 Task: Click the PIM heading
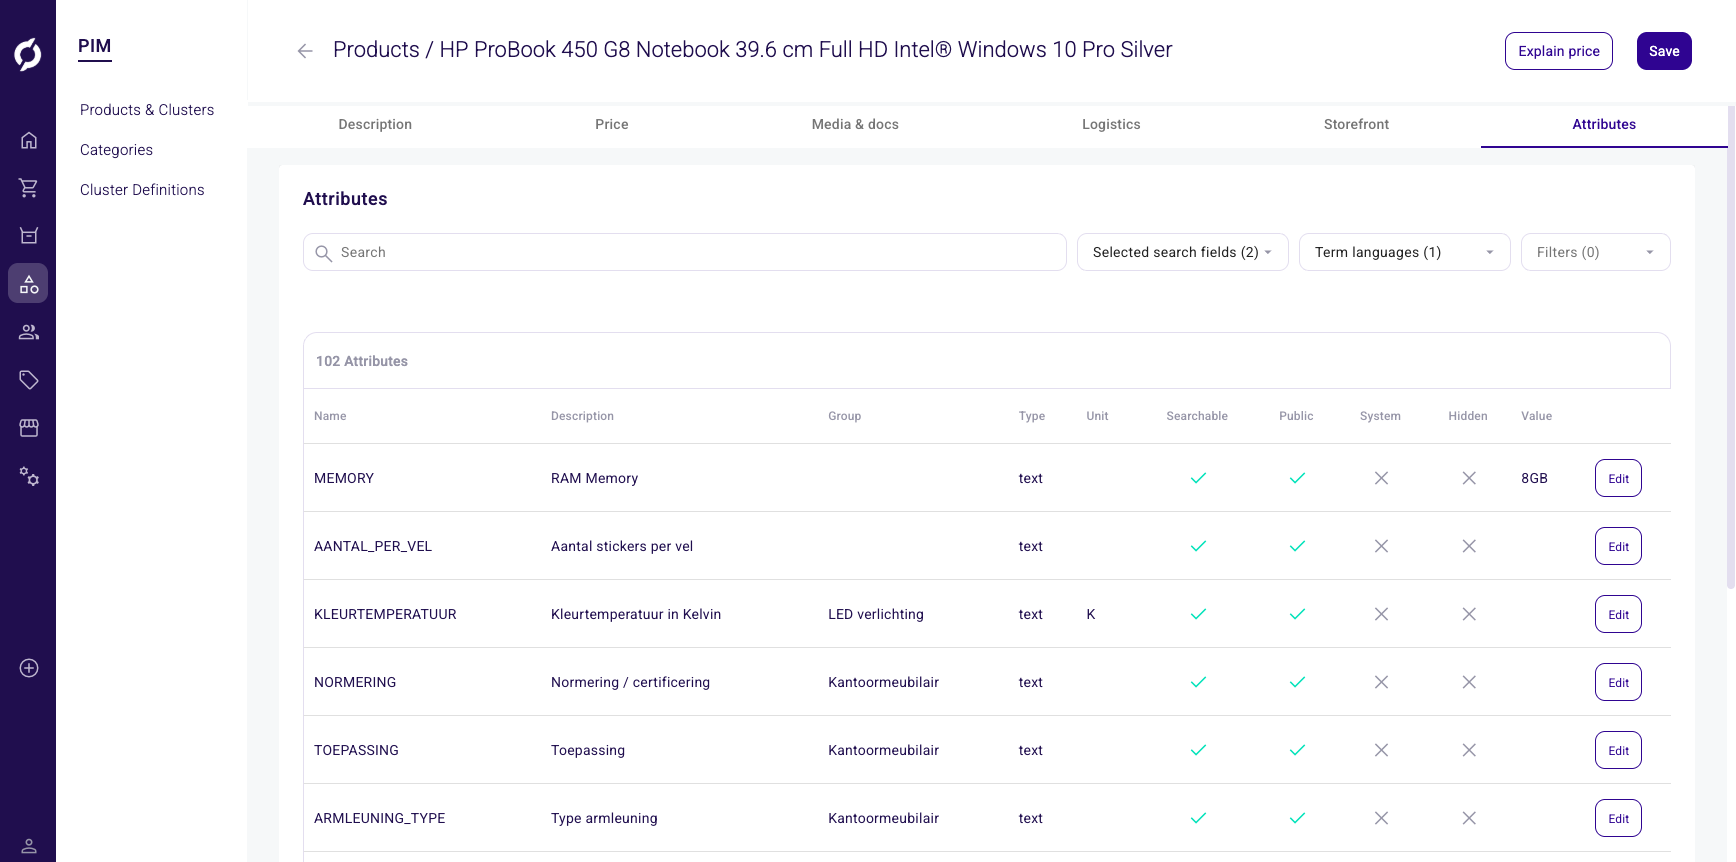pyautogui.click(x=95, y=46)
